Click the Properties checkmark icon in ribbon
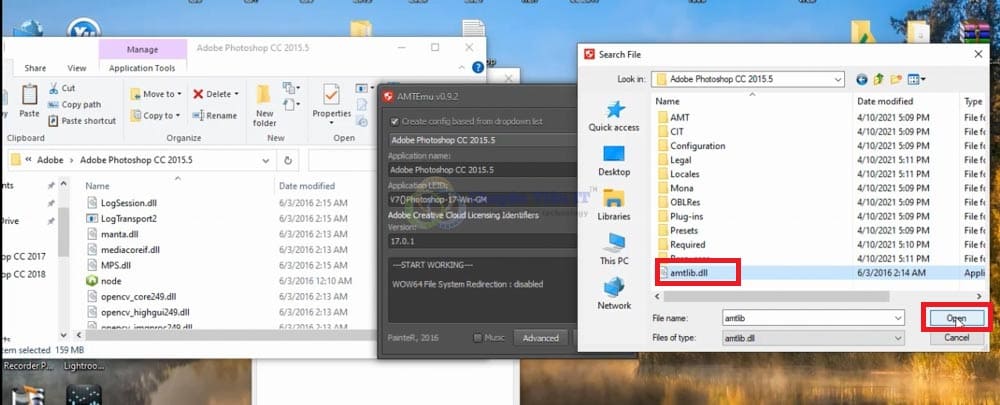Screen dimensions: 1000x405 click(x=331, y=94)
